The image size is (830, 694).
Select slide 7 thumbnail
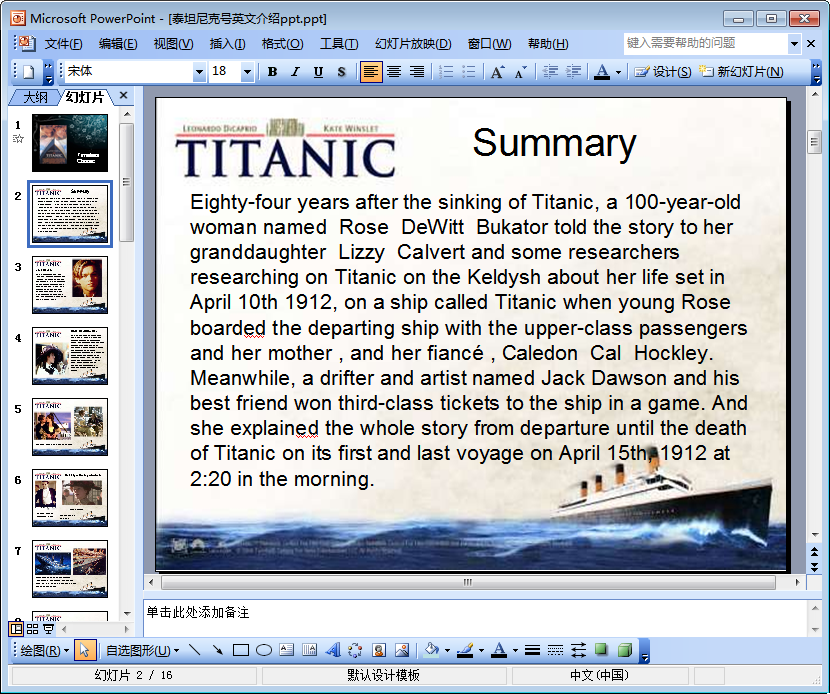[70, 569]
